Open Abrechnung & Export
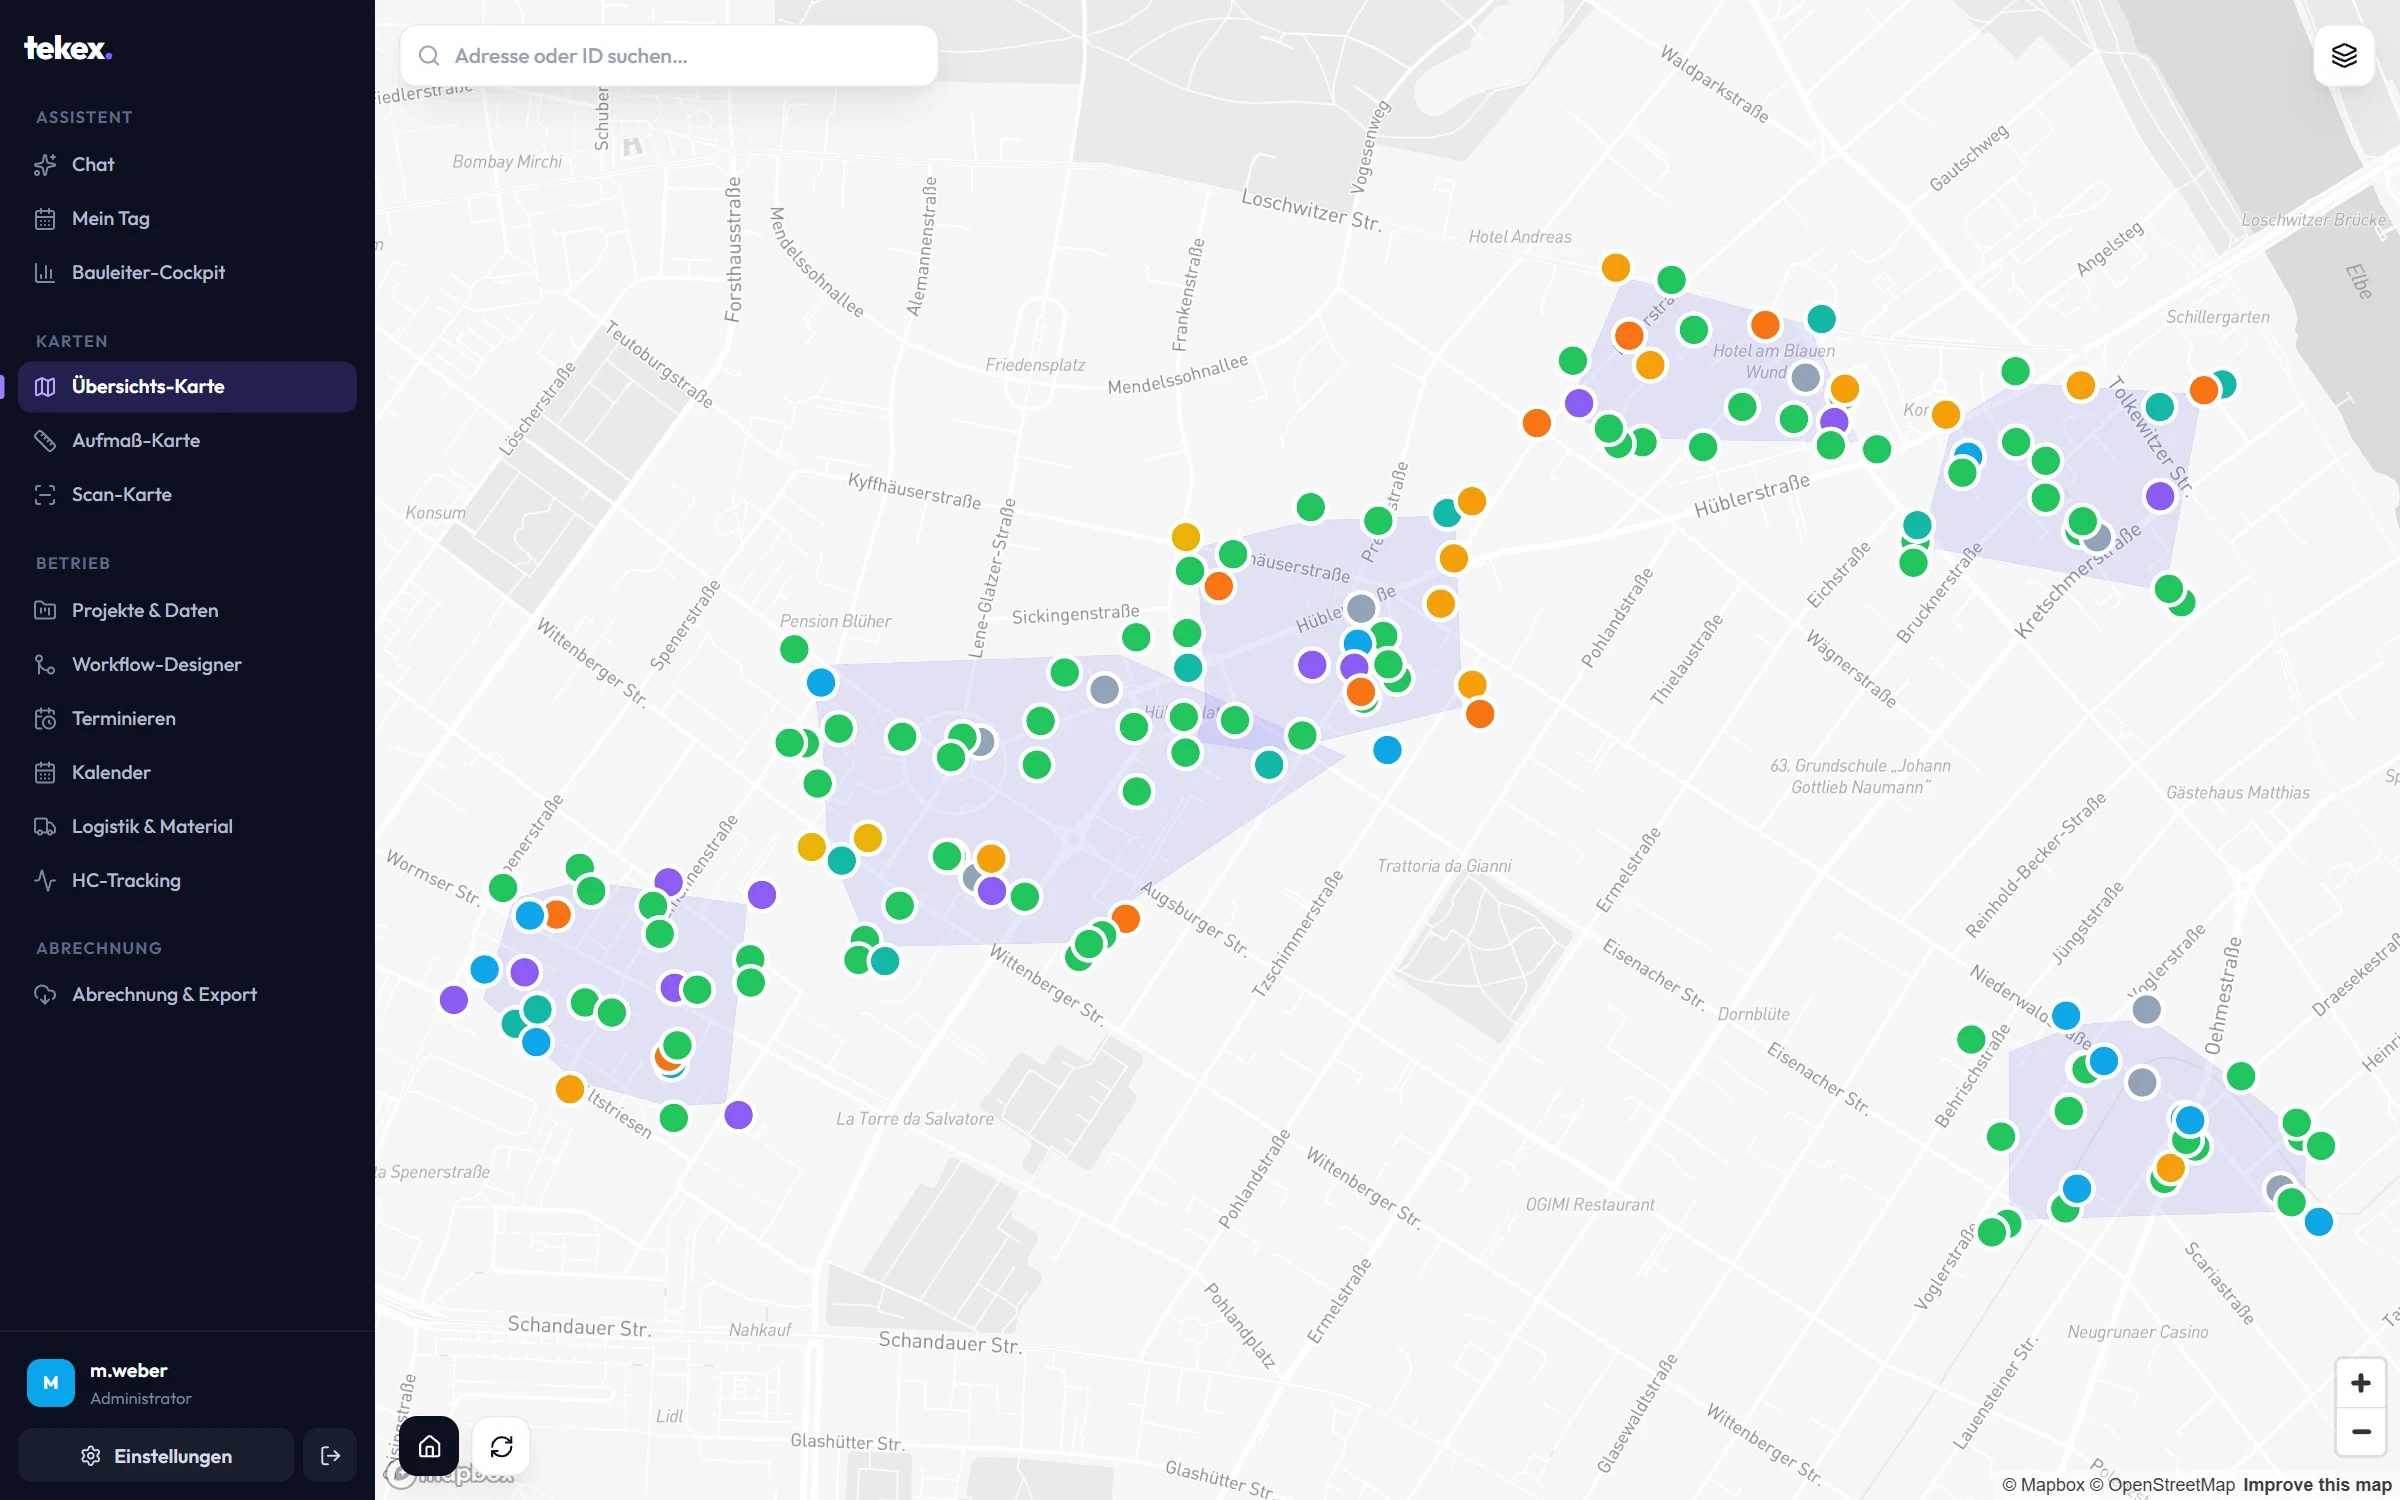 coord(187,995)
